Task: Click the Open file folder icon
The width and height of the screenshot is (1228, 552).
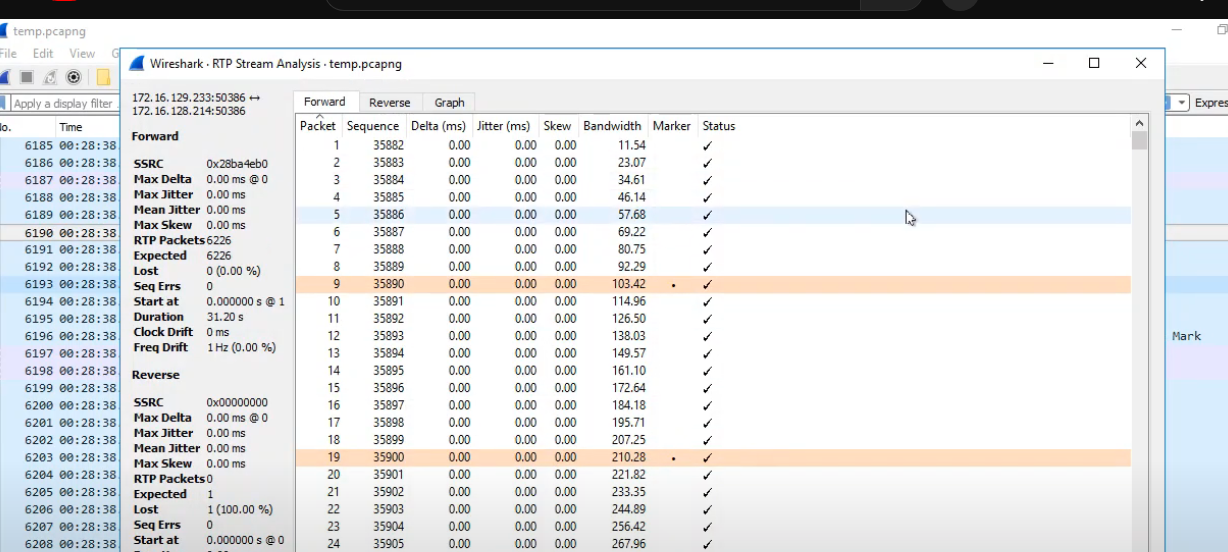Action: 103,78
